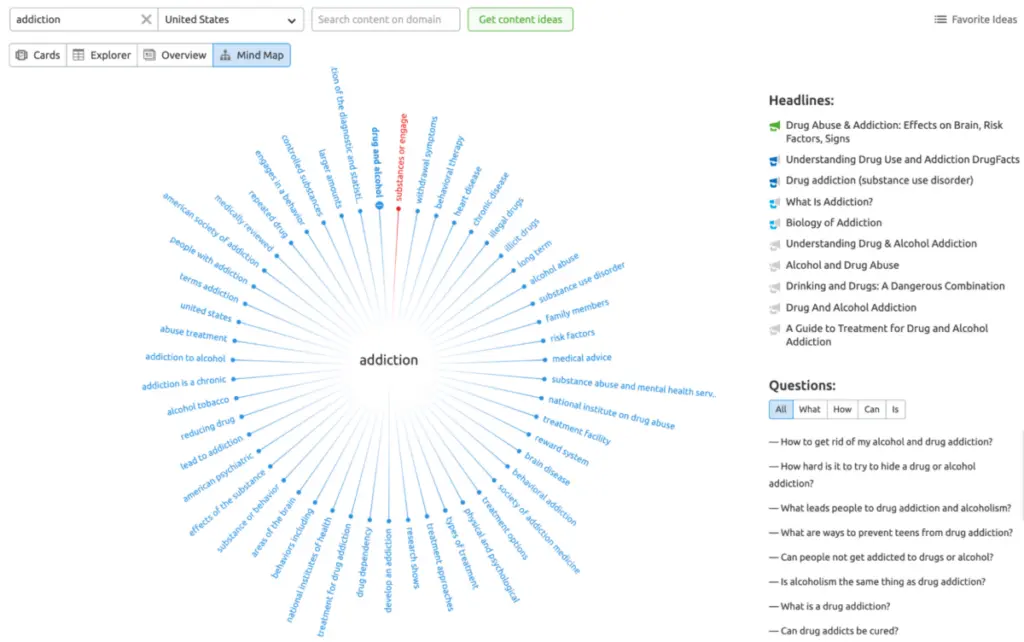1024x642 pixels.
Task: Click the Search content on domain field
Action: 385,19
